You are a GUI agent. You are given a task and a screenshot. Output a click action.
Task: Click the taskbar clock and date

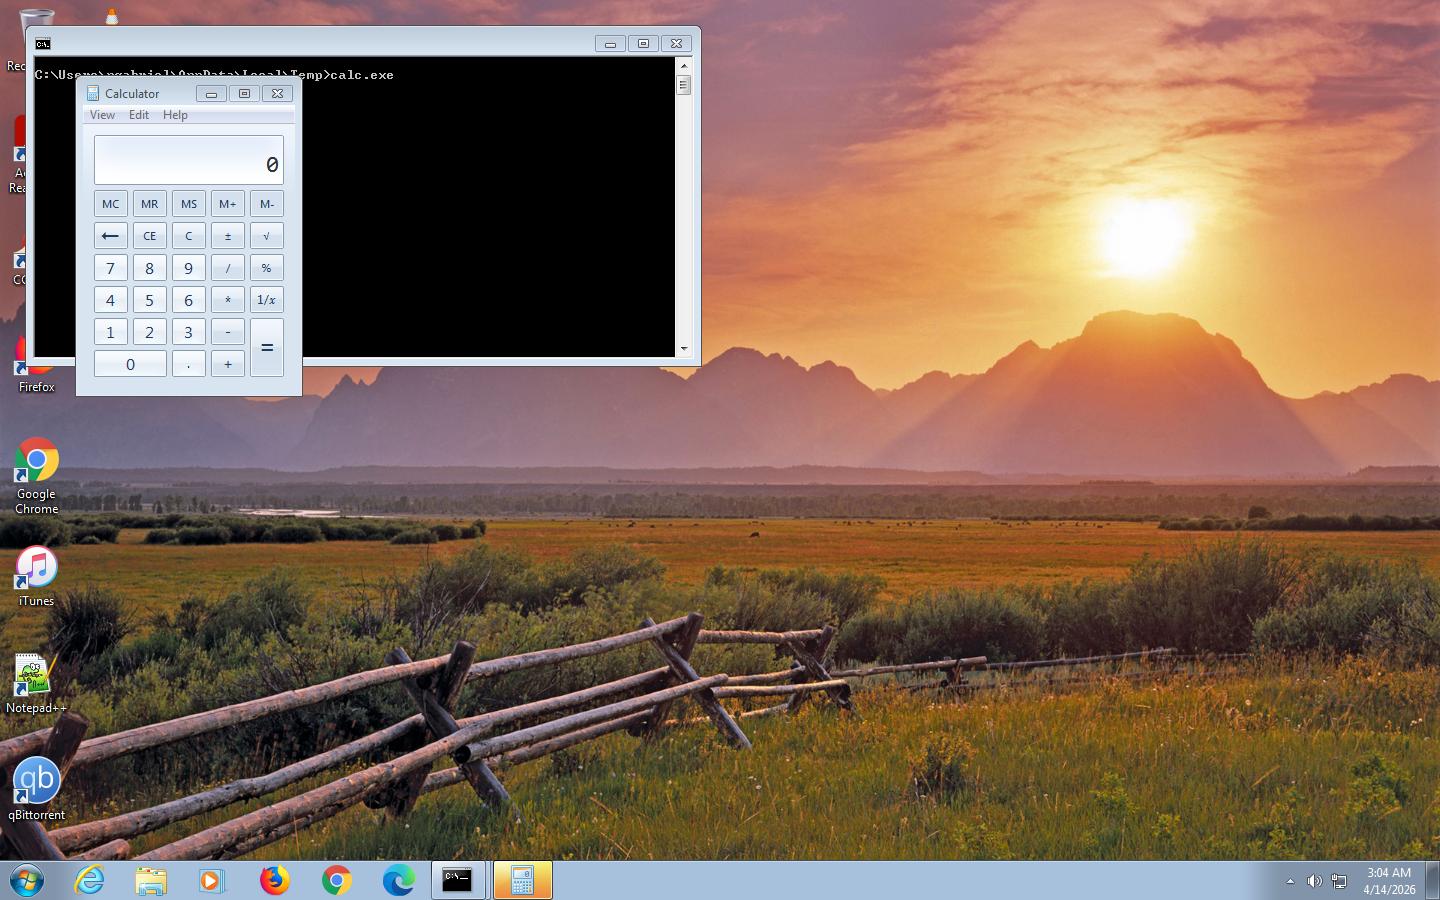(x=1389, y=881)
